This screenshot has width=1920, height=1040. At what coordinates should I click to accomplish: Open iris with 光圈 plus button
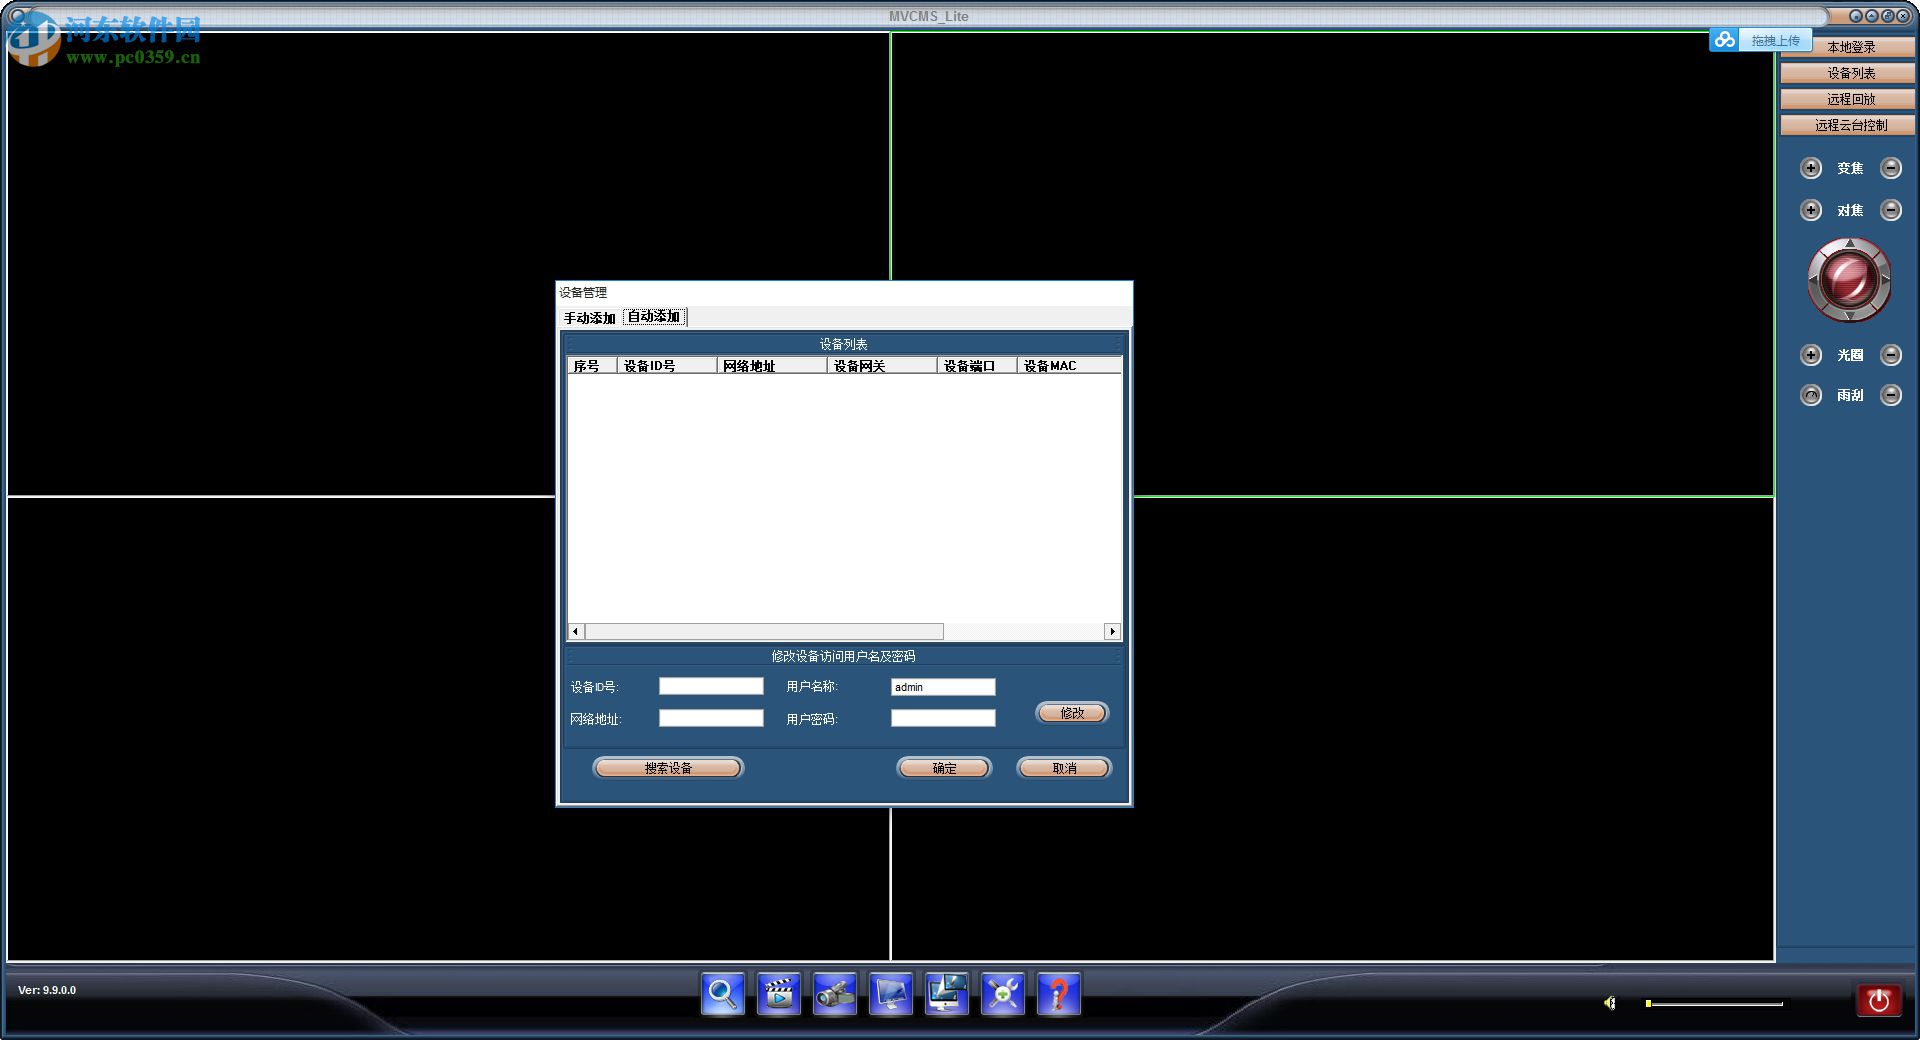coord(1811,355)
